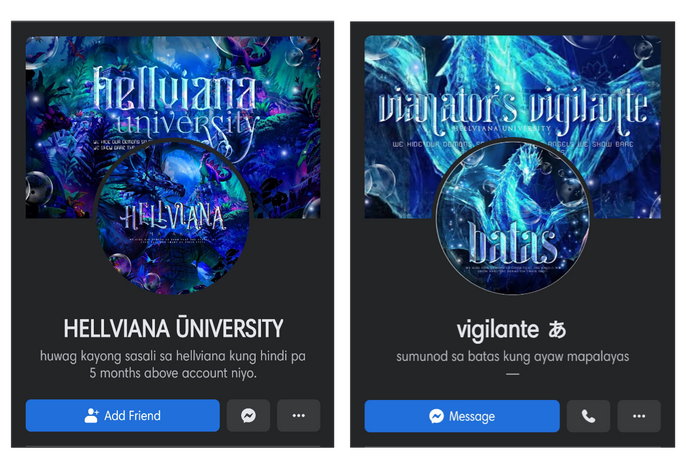Image resolution: width=686 pixels, height=469 pixels.
Task: Select vigilante bio 'sumunod sa batas' text
Action: [x=512, y=357]
